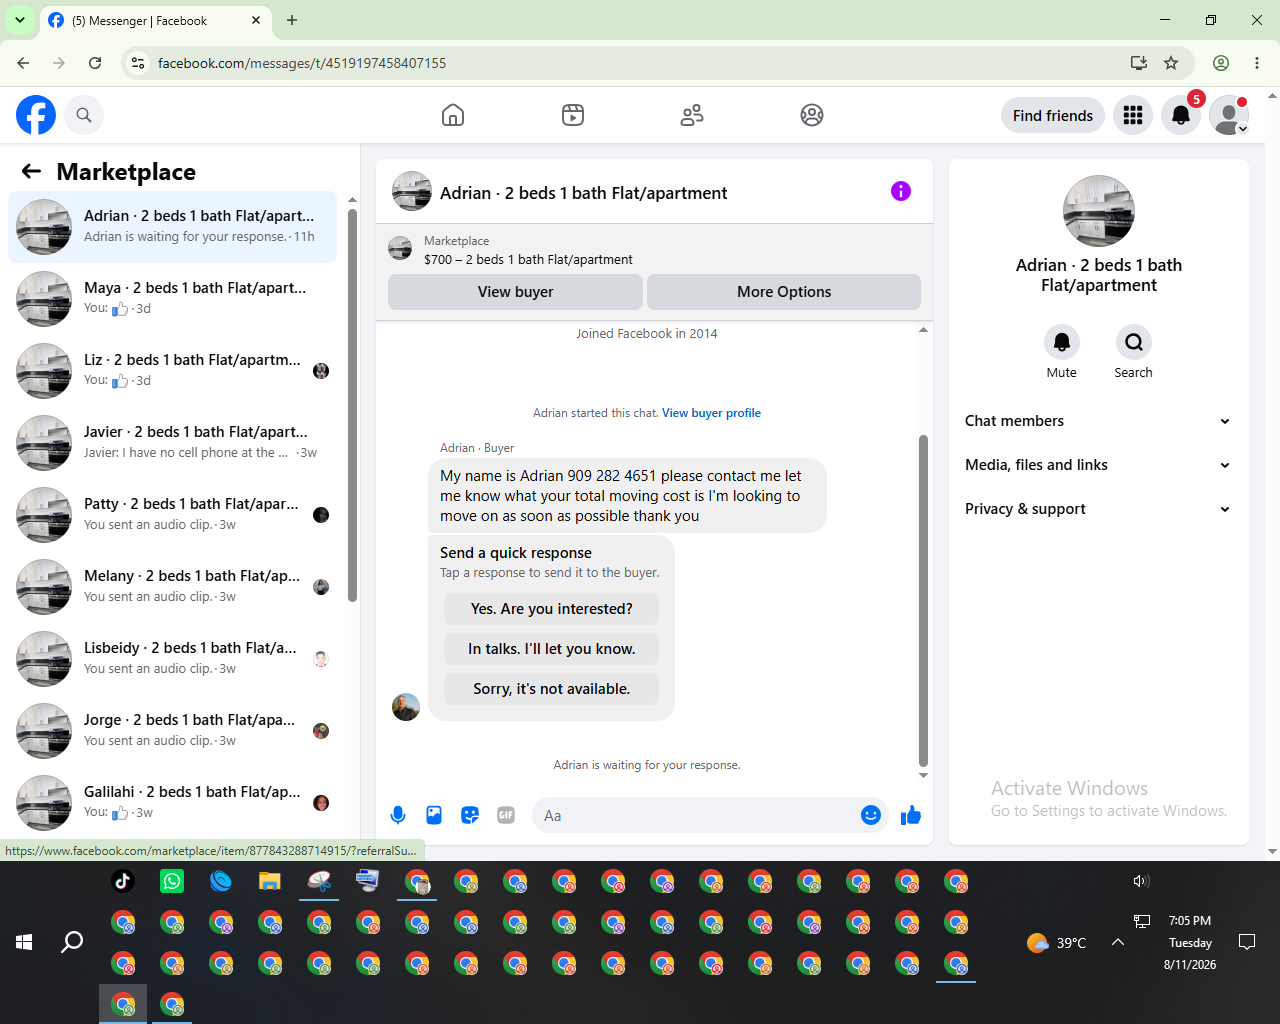This screenshot has height=1024, width=1280.
Task: Open Melany's 2 beds conversation
Action: click(x=172, y=587)
